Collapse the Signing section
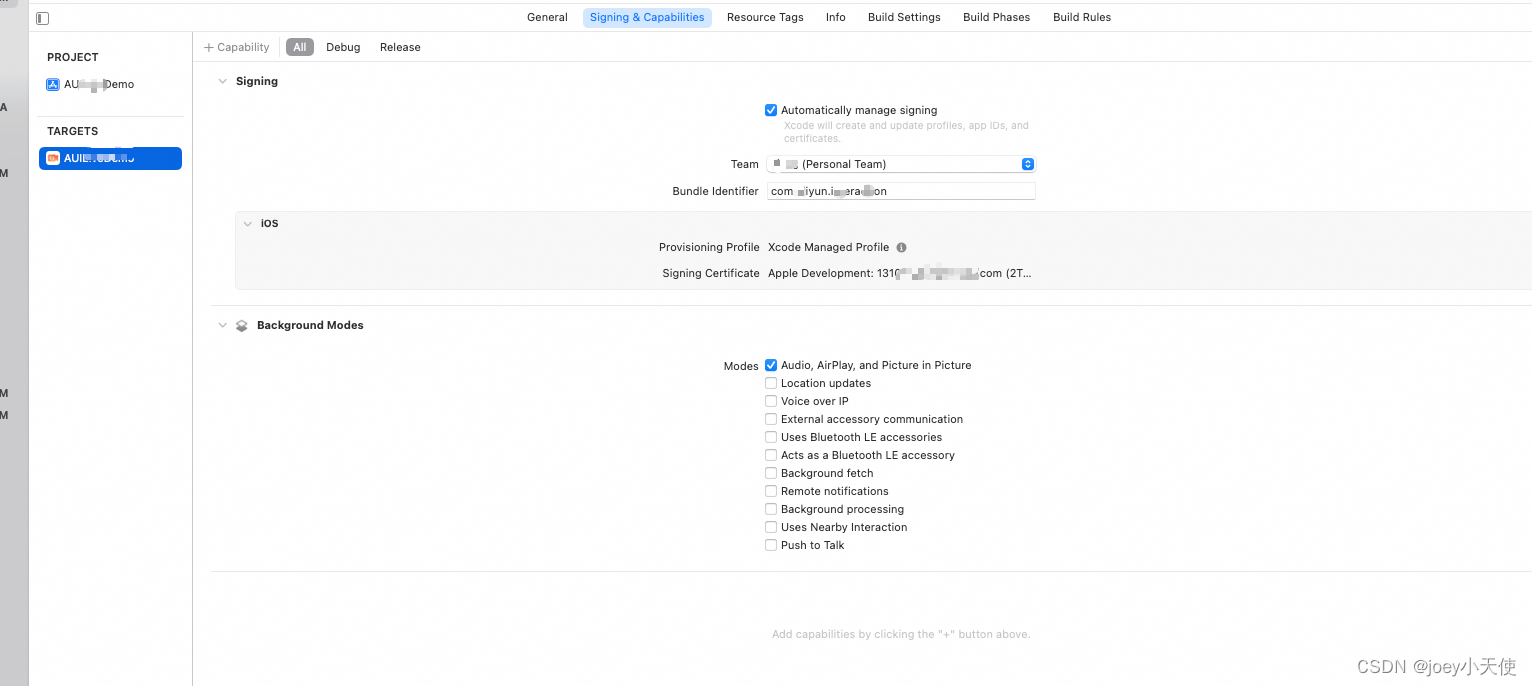Viewport: 1532px width, 686px height. 222,81
